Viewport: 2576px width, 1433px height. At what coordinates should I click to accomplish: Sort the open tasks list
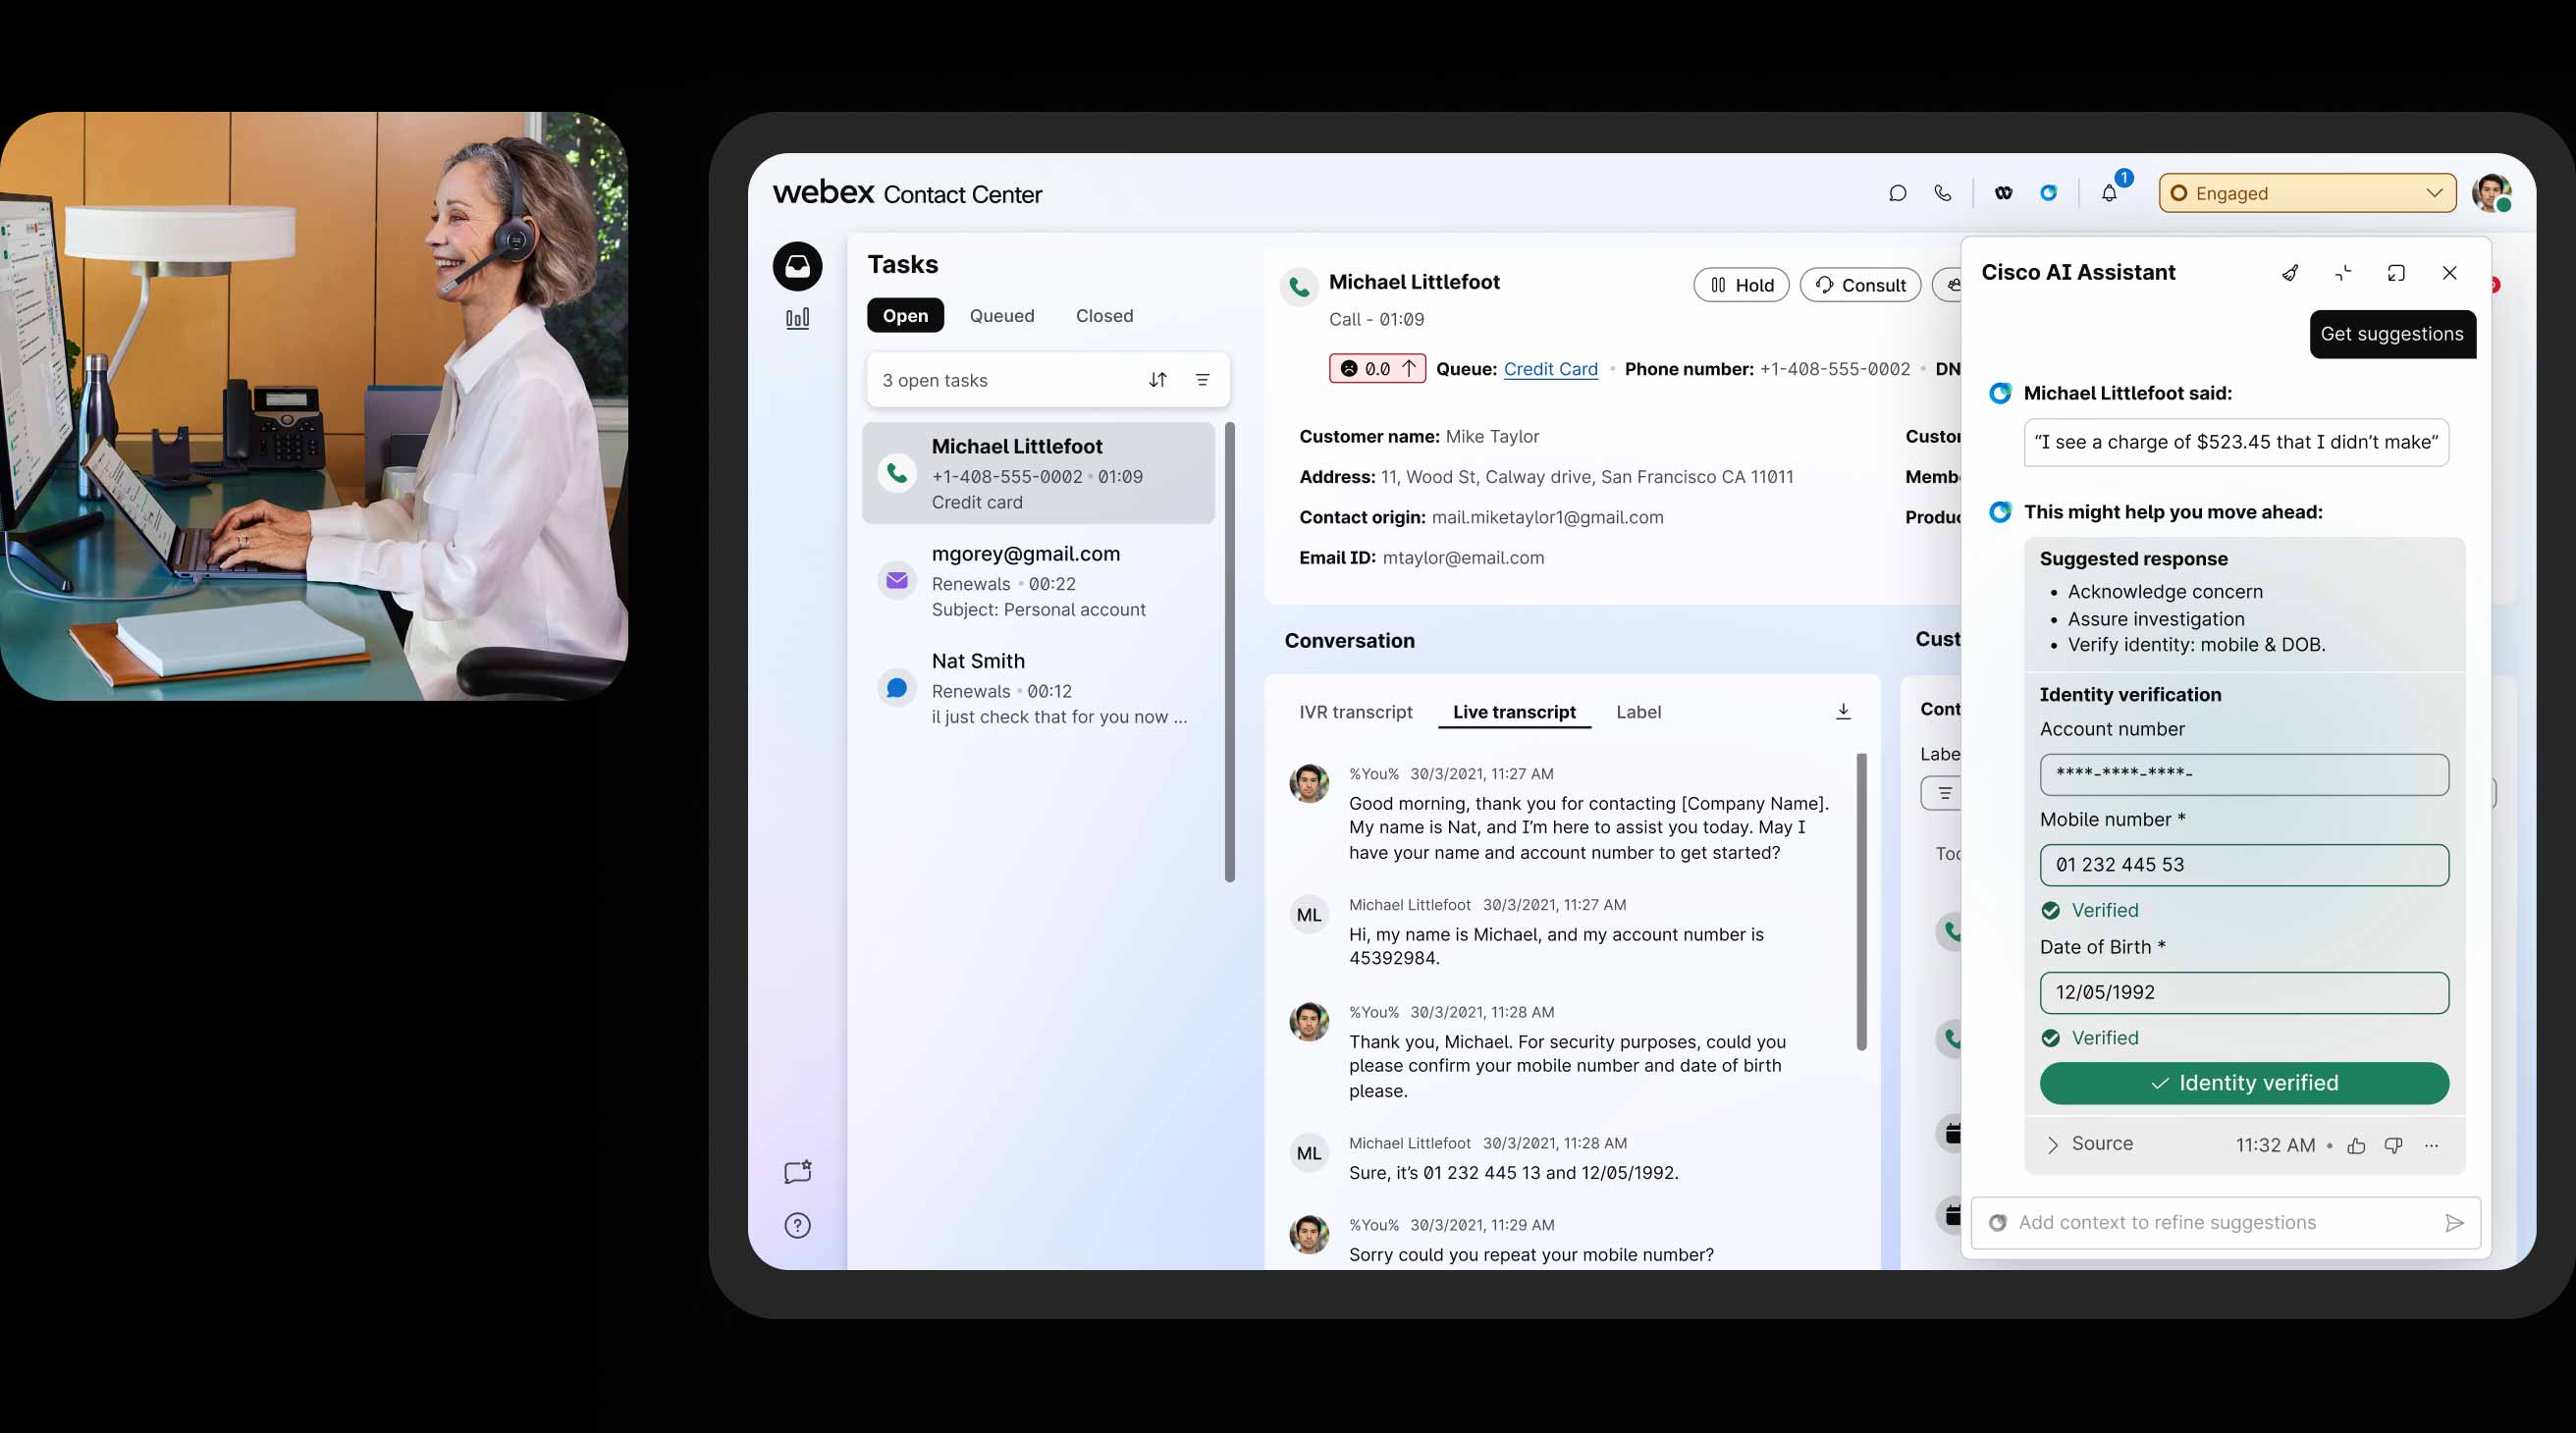click(x=1157, y=380)
